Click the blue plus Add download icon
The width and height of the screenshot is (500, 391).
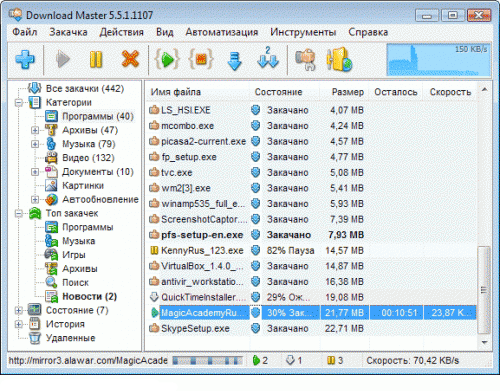(x=25, y=60)
